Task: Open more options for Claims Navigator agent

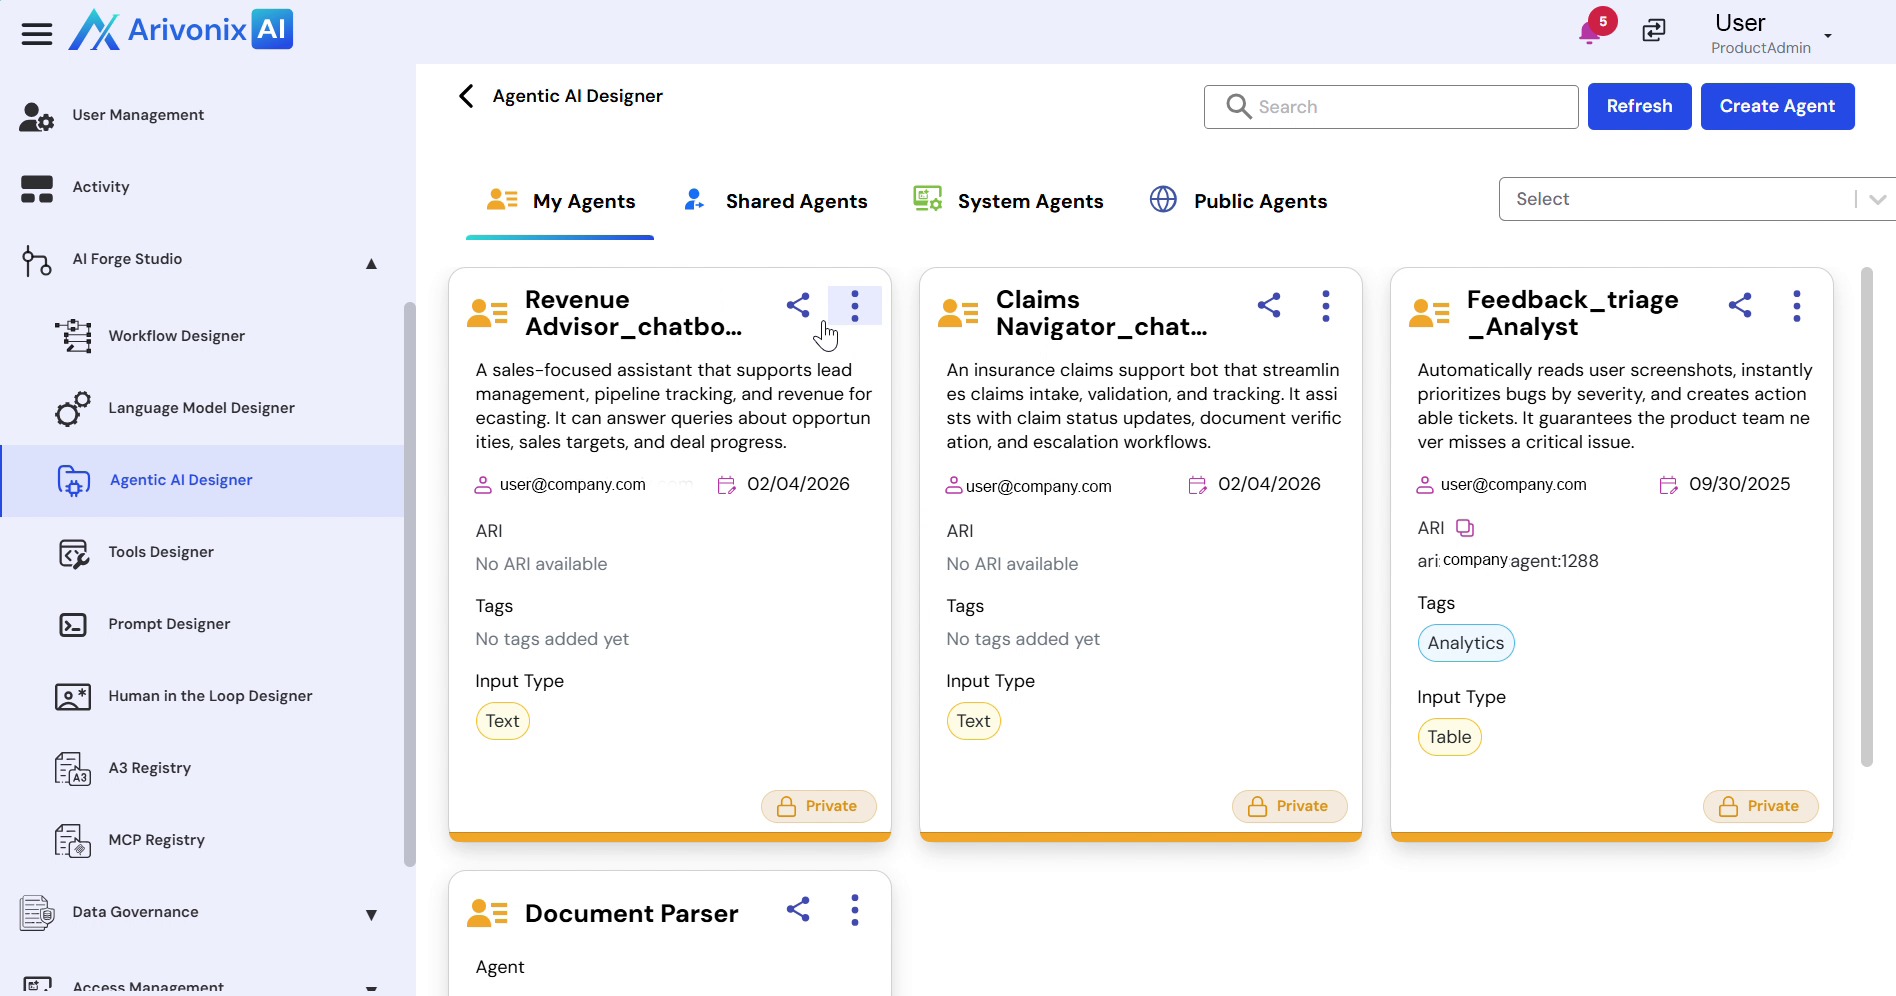Action: tap(1325, 306)
